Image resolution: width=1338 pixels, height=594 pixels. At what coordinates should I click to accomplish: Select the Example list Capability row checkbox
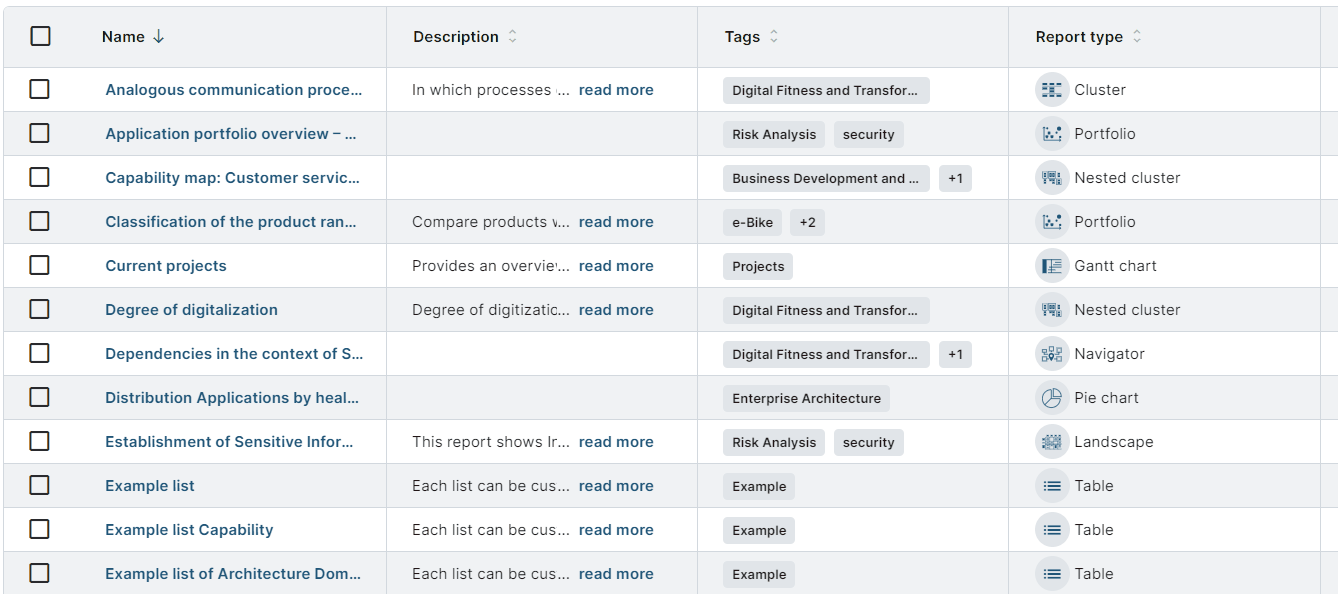(39, 530)
